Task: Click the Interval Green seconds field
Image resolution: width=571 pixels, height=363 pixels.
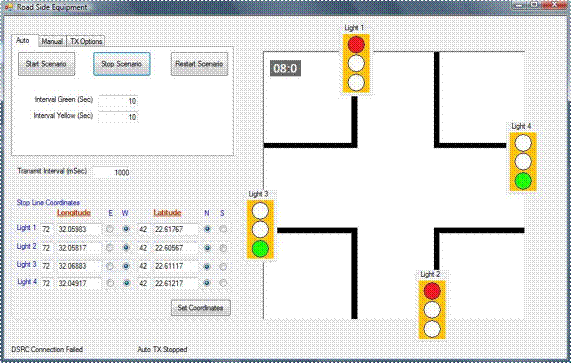Action: tap(118, 101)
